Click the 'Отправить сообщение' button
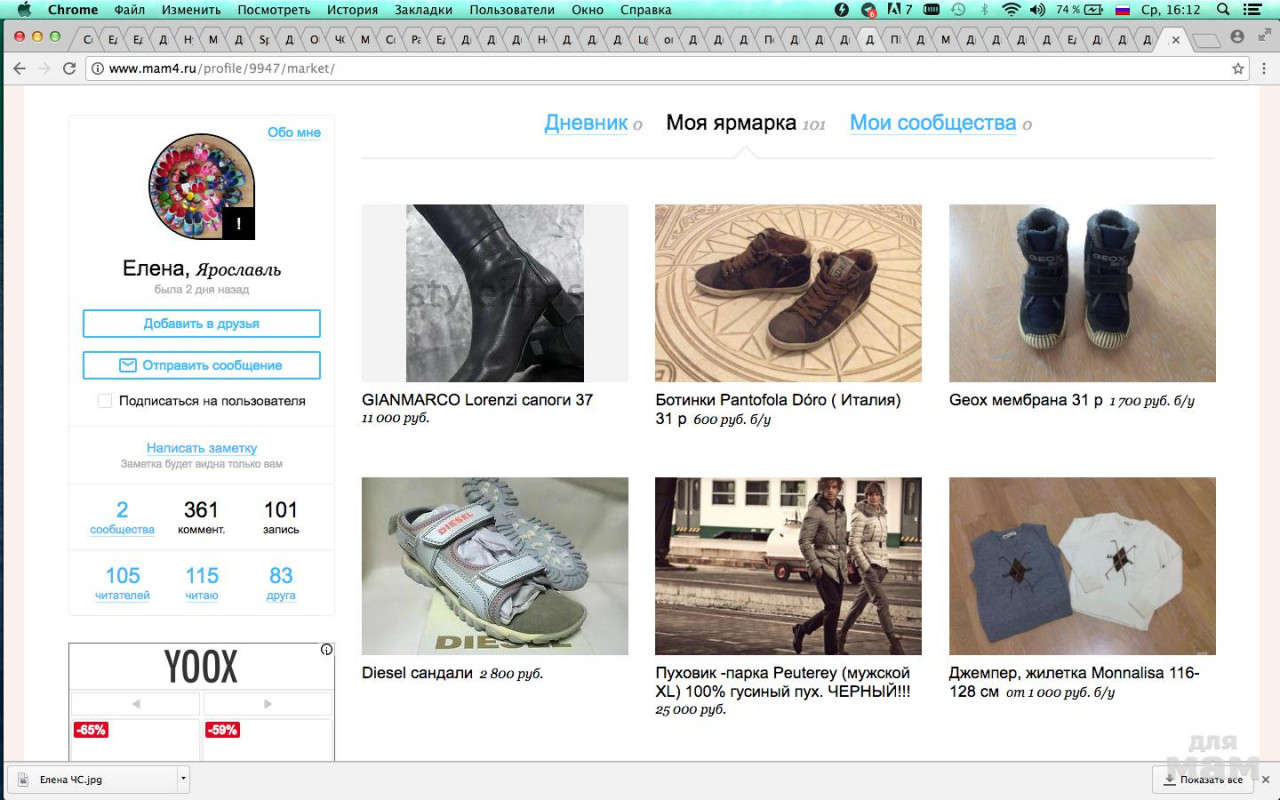Viewport: 1280px width, 800px height. click(x=201, y=366)
